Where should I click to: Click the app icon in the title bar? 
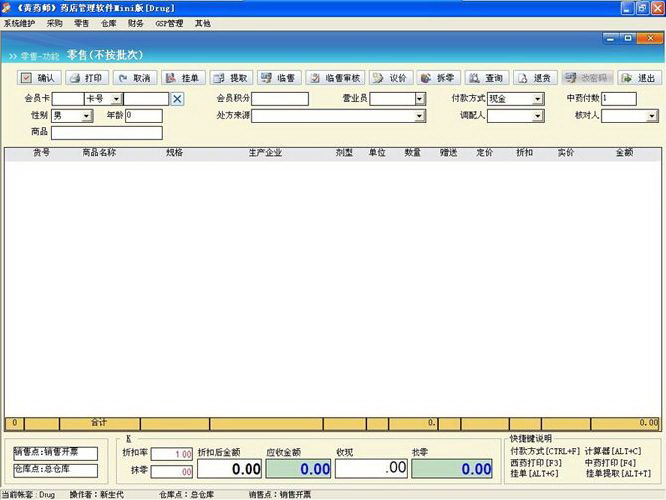[6, 8]
